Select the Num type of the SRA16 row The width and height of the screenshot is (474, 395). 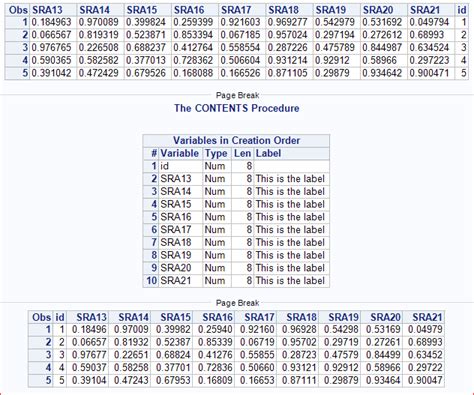(x=215, y=217)
